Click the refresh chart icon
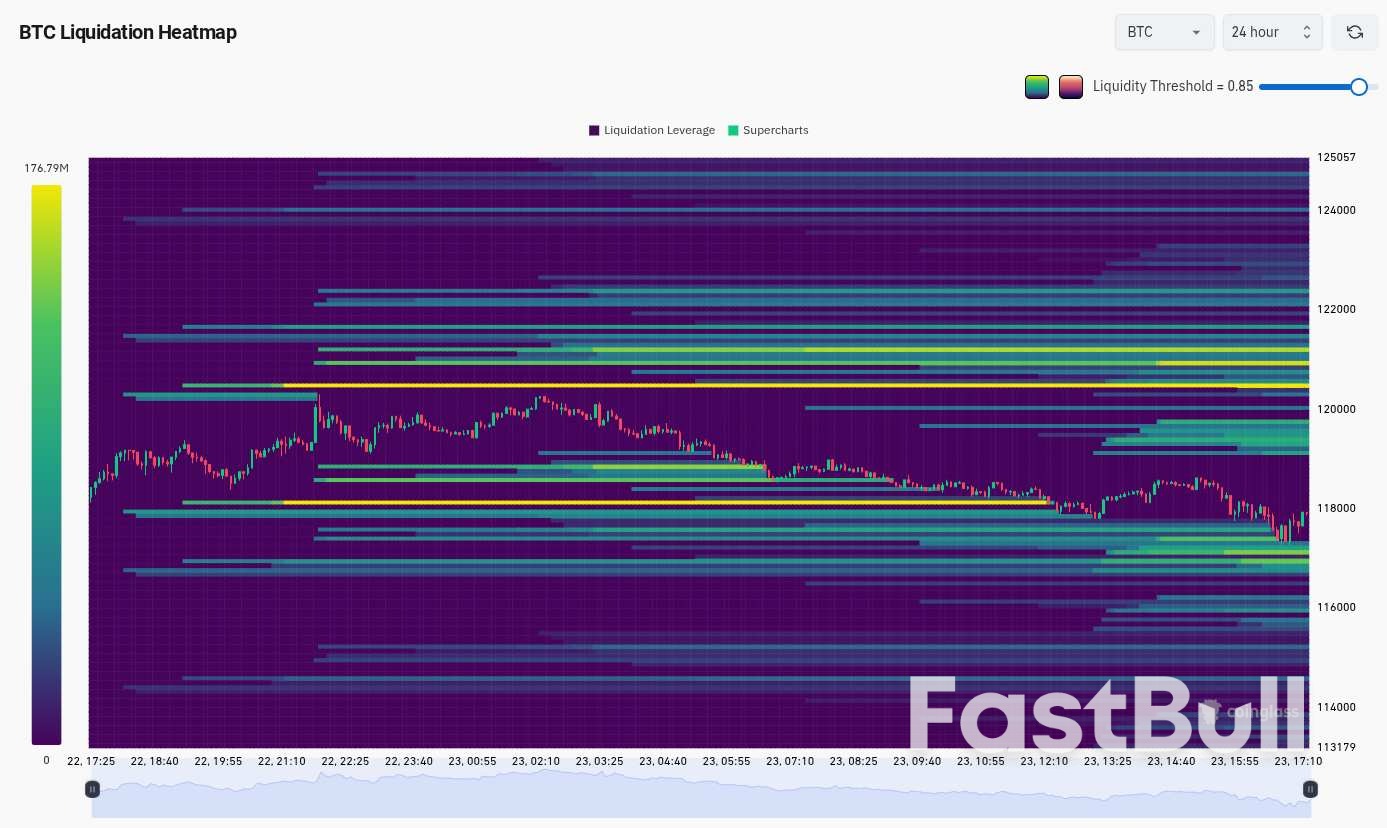 click(1355, 32)
